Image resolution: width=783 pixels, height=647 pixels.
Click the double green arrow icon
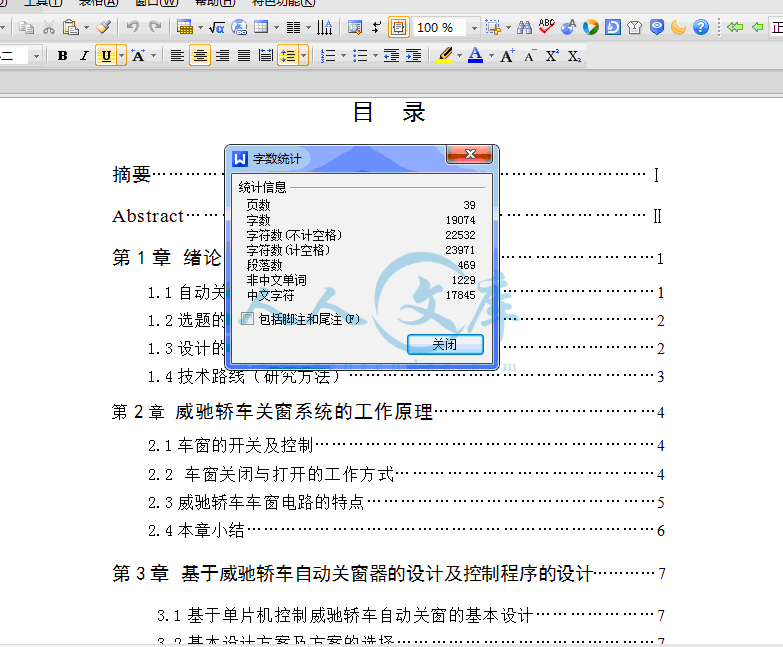pos(735,27)
